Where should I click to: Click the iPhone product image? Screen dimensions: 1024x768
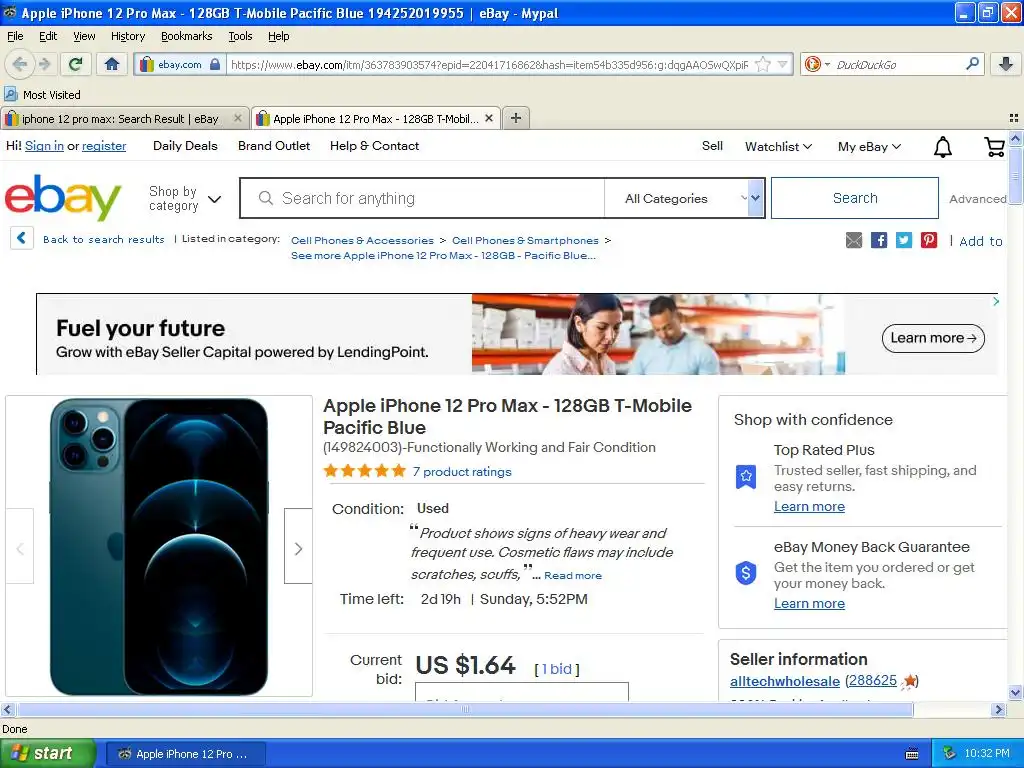[159, 547]
